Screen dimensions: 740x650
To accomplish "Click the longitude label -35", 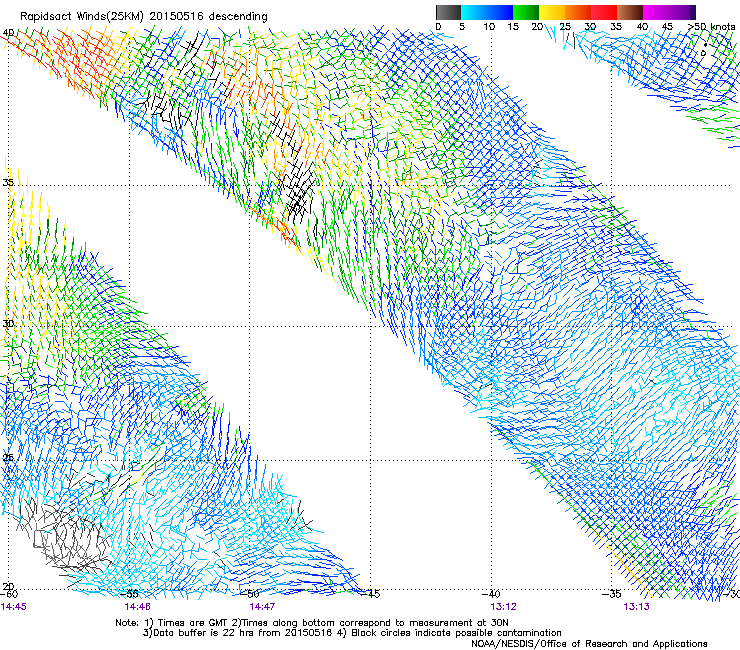I will tap(612, 594).
